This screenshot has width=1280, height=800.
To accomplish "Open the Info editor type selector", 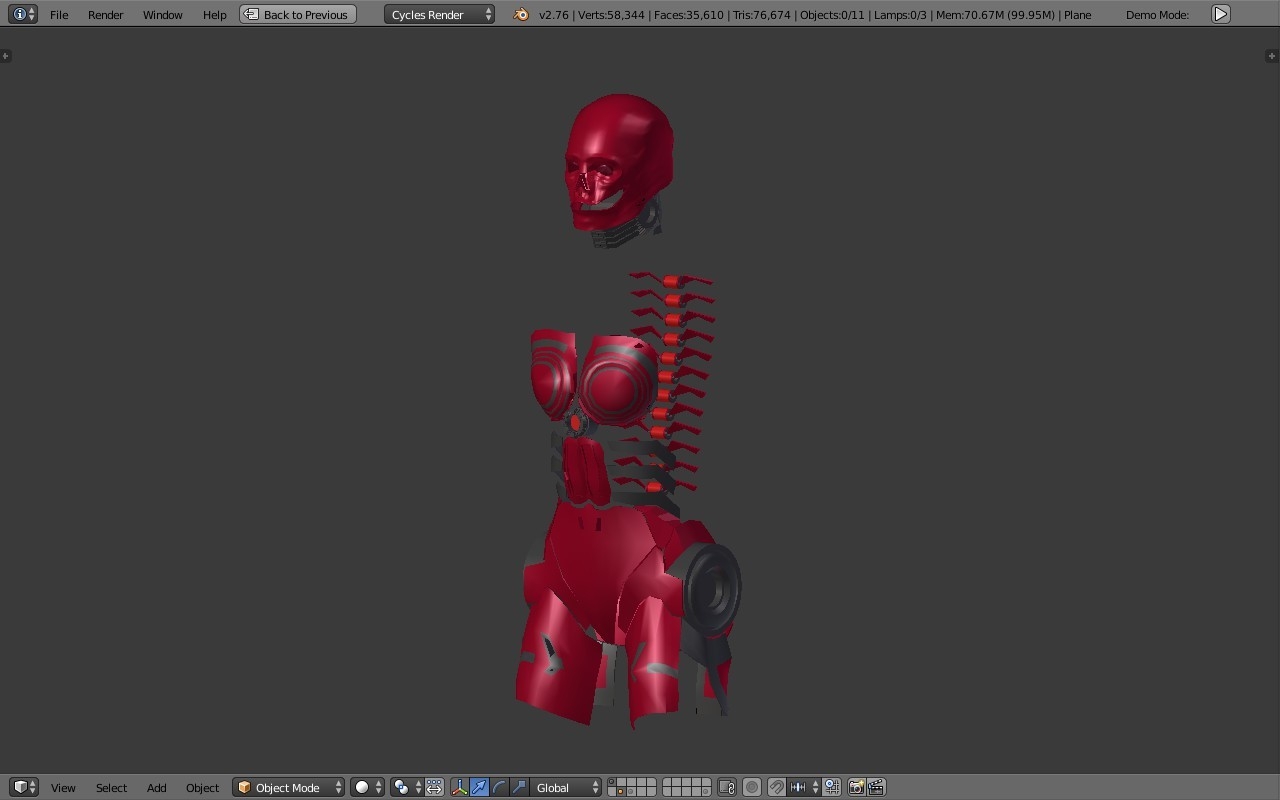I will pos(23,14).
